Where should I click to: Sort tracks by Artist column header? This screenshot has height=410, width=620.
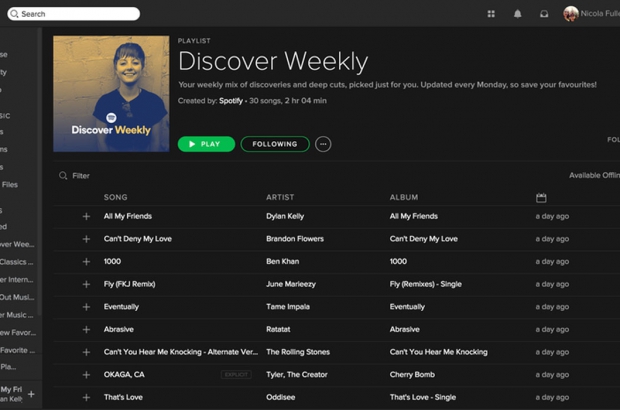click(280, 198)
